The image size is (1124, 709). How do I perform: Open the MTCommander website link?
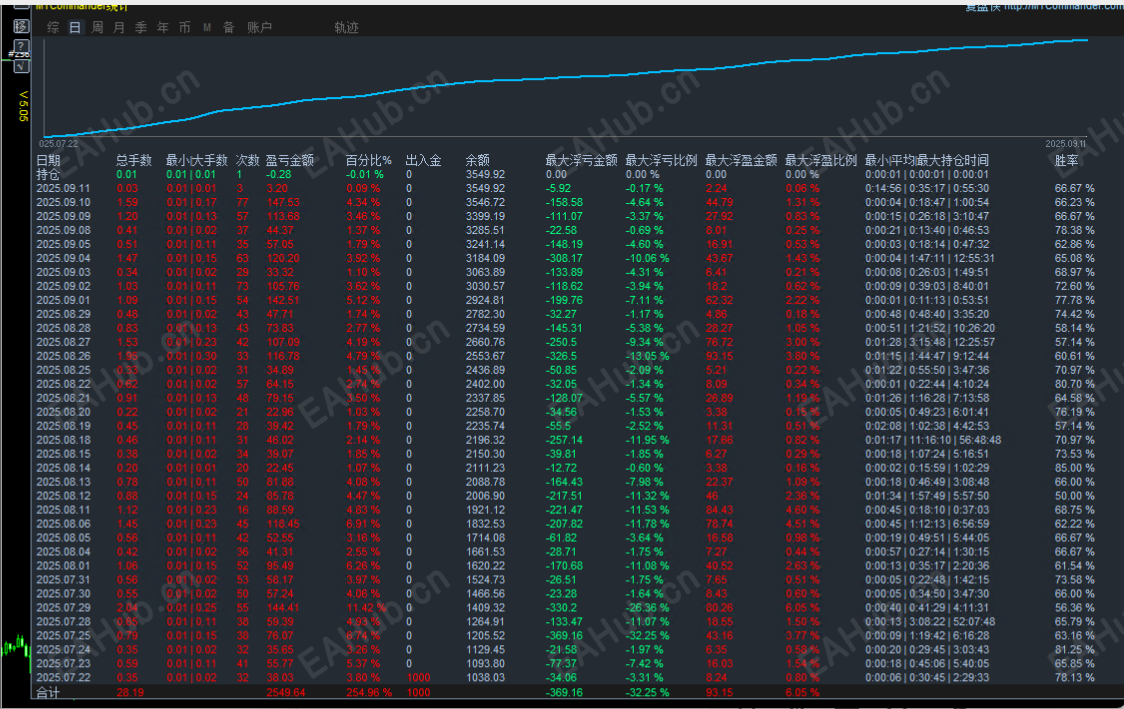1063,6
